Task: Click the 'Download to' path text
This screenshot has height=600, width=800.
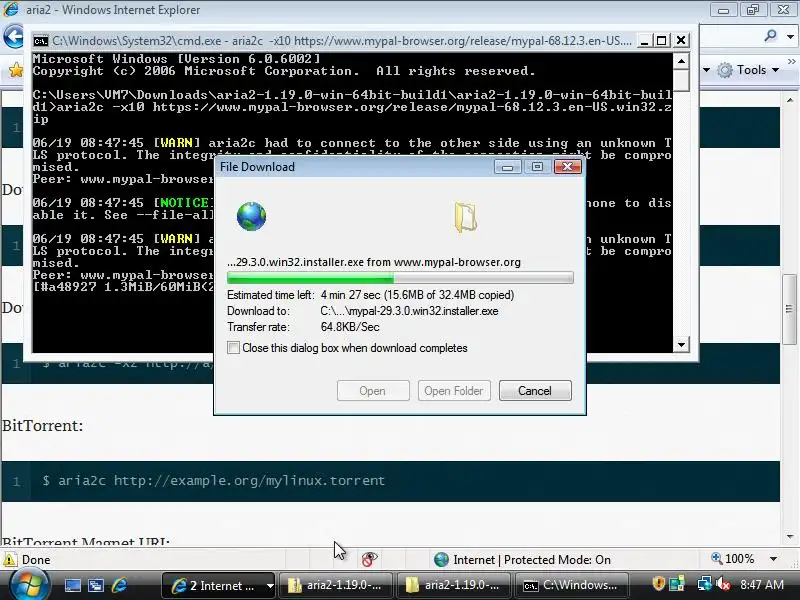Action: pos(409,311)
